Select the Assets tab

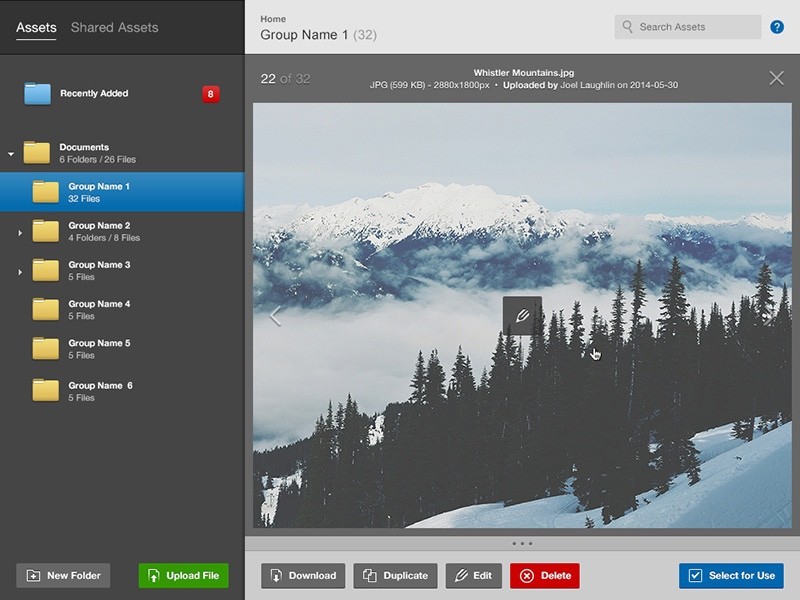pos(35,27)
